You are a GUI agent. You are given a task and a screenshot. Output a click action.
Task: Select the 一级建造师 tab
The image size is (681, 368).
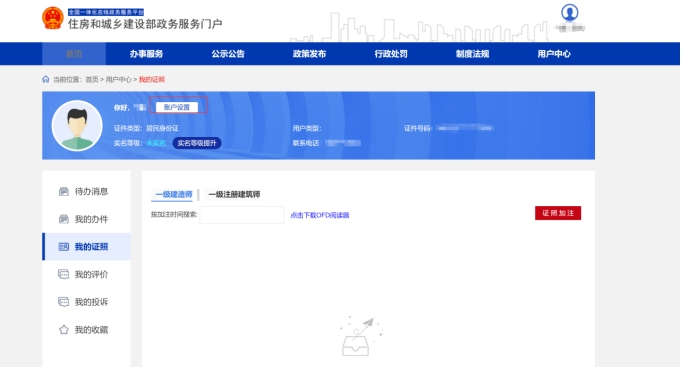174,194
